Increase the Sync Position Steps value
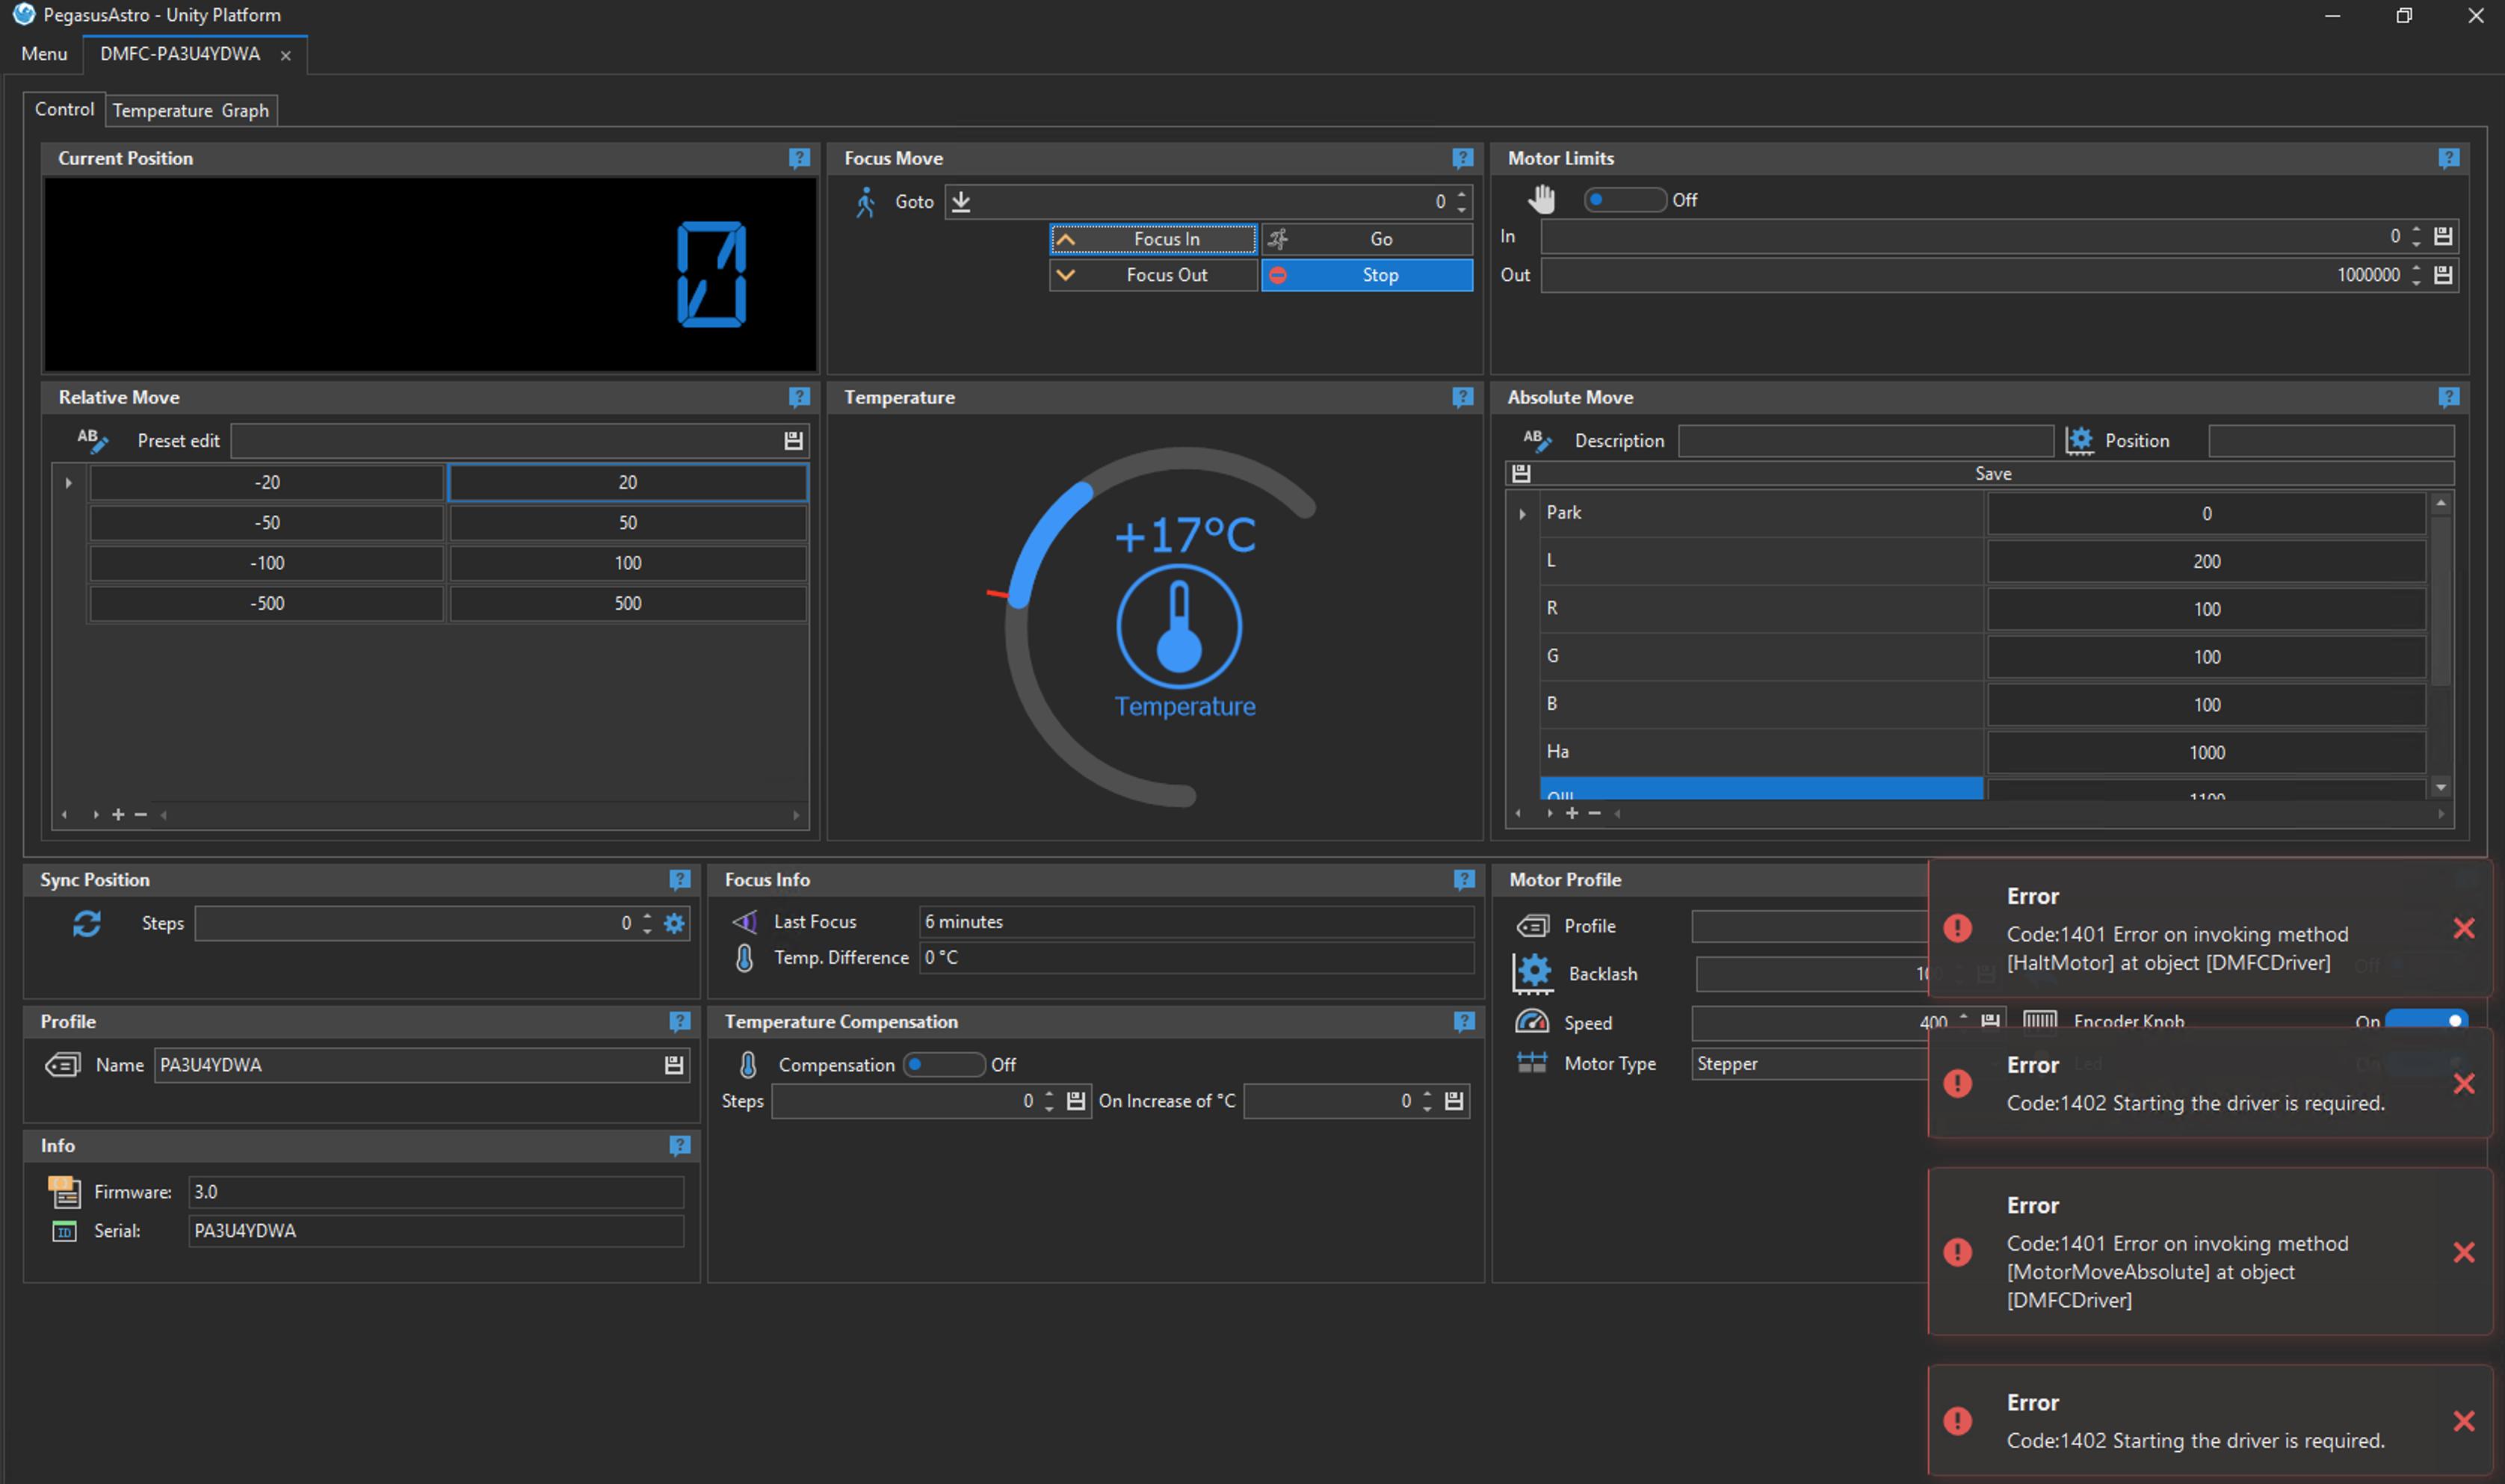The width and height of the screenshot is (2505, 1484). pyautogui.click(x=647, y=915)
